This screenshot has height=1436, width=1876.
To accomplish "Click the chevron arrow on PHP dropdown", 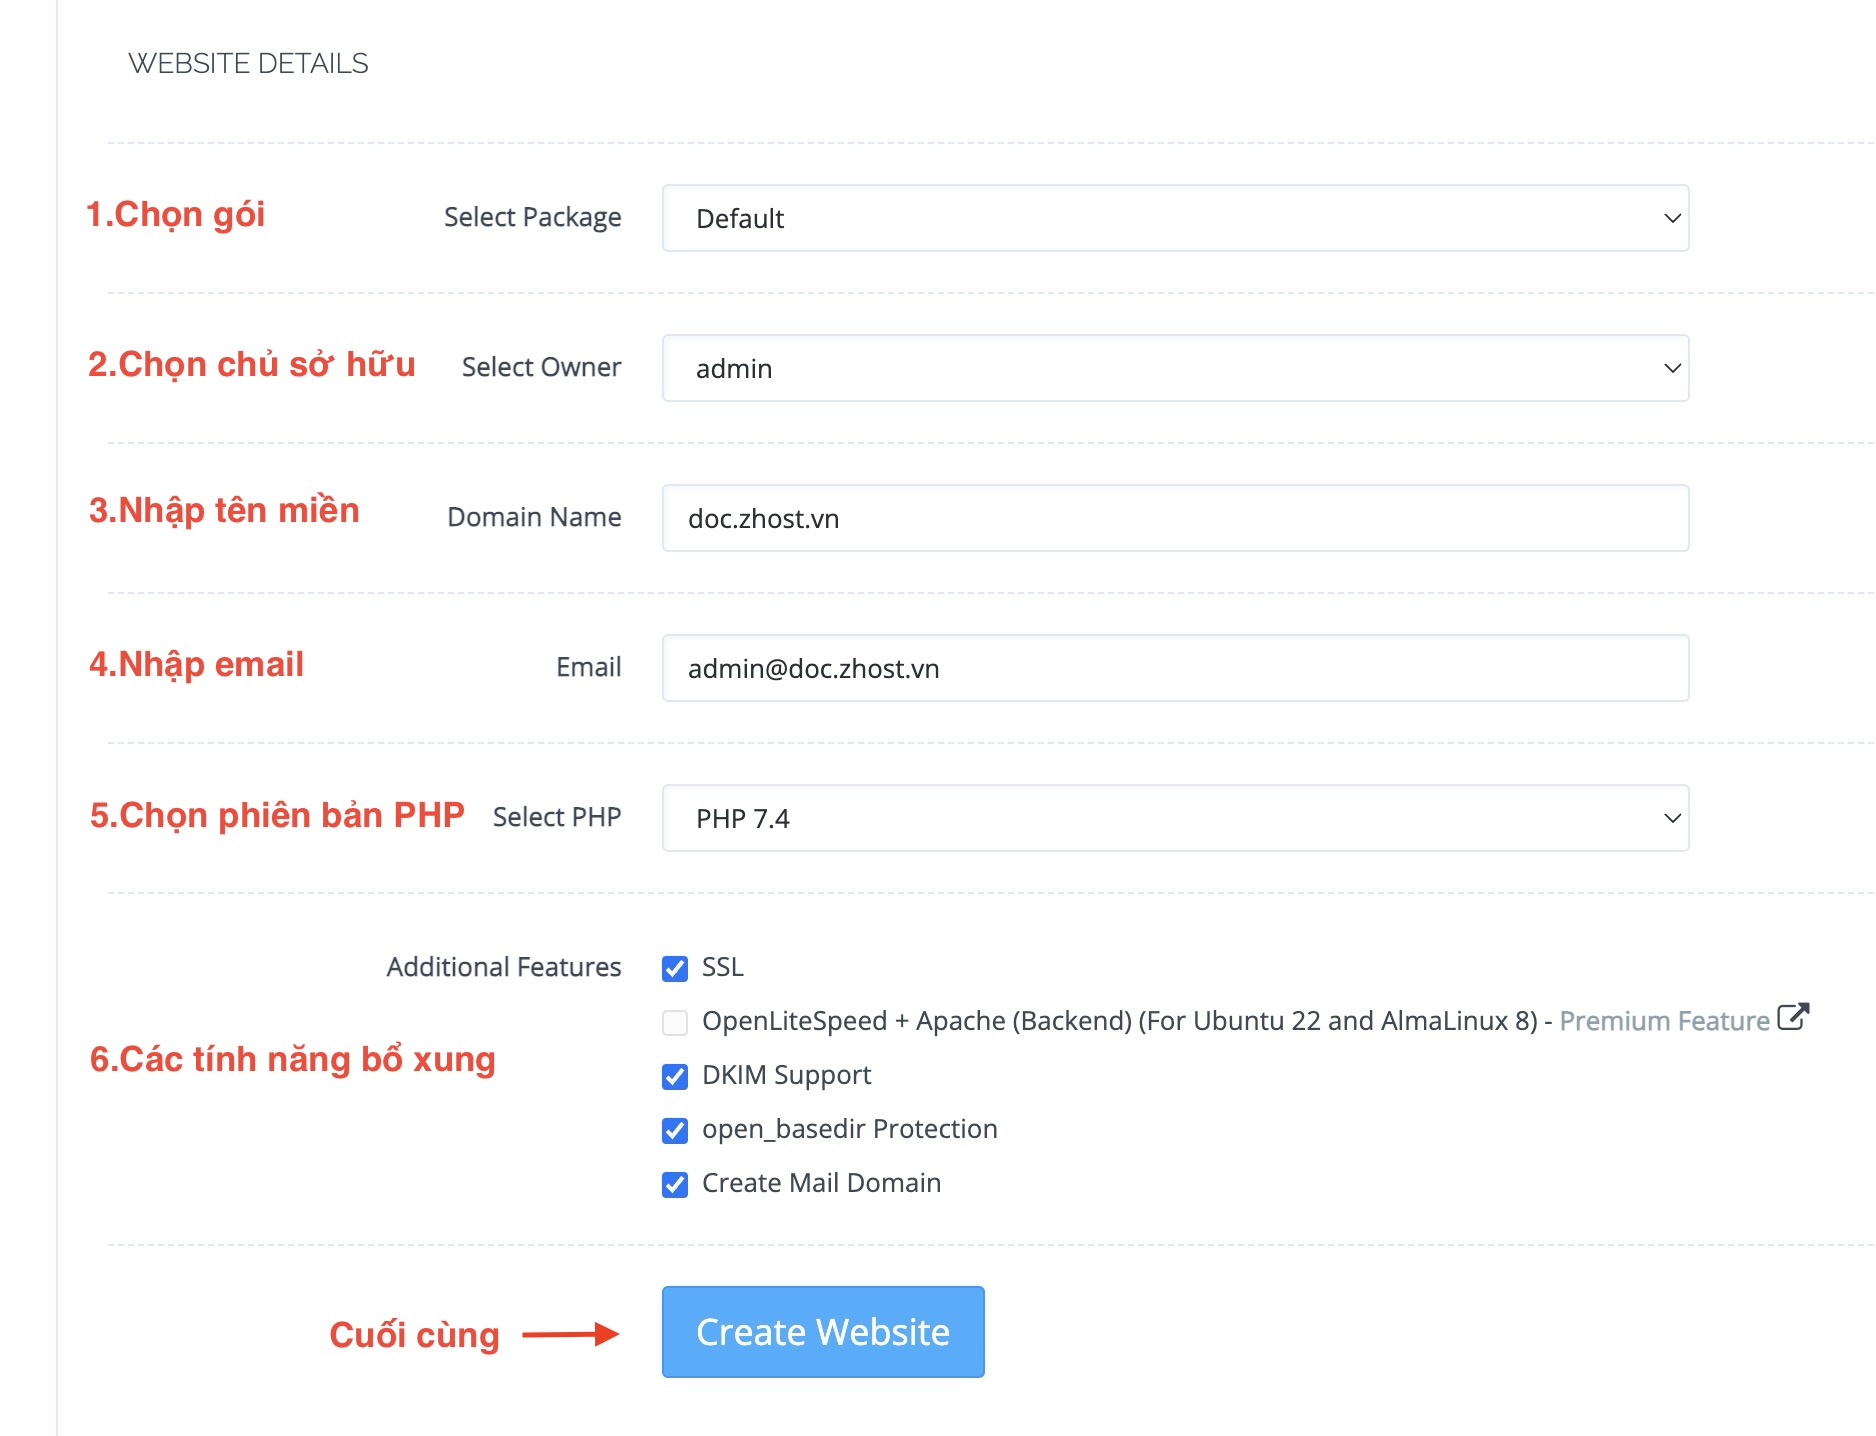I will pyautogui.click(x=1671, y=818).
